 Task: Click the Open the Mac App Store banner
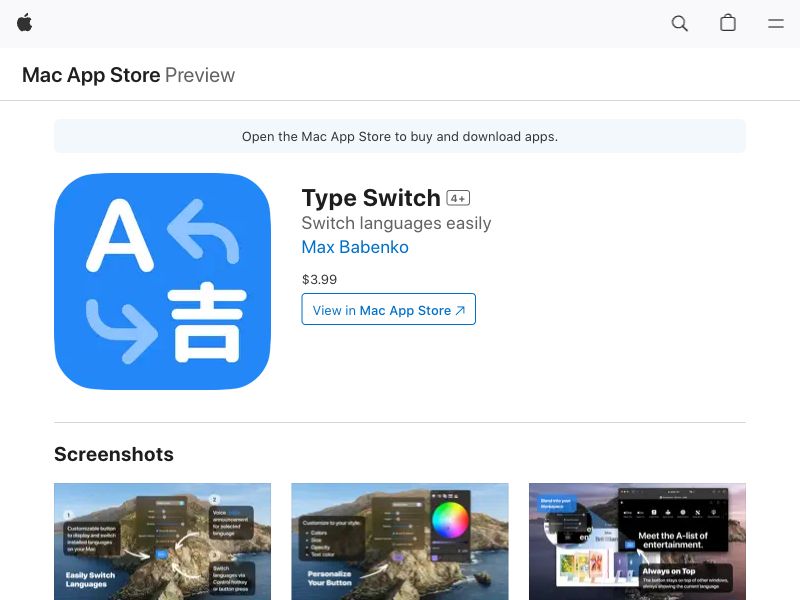[400, 136]
